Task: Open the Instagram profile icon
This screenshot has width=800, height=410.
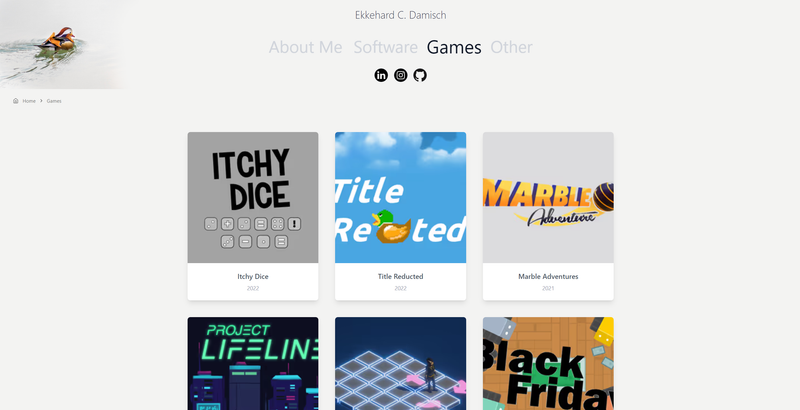Action: tap(401, 75)
